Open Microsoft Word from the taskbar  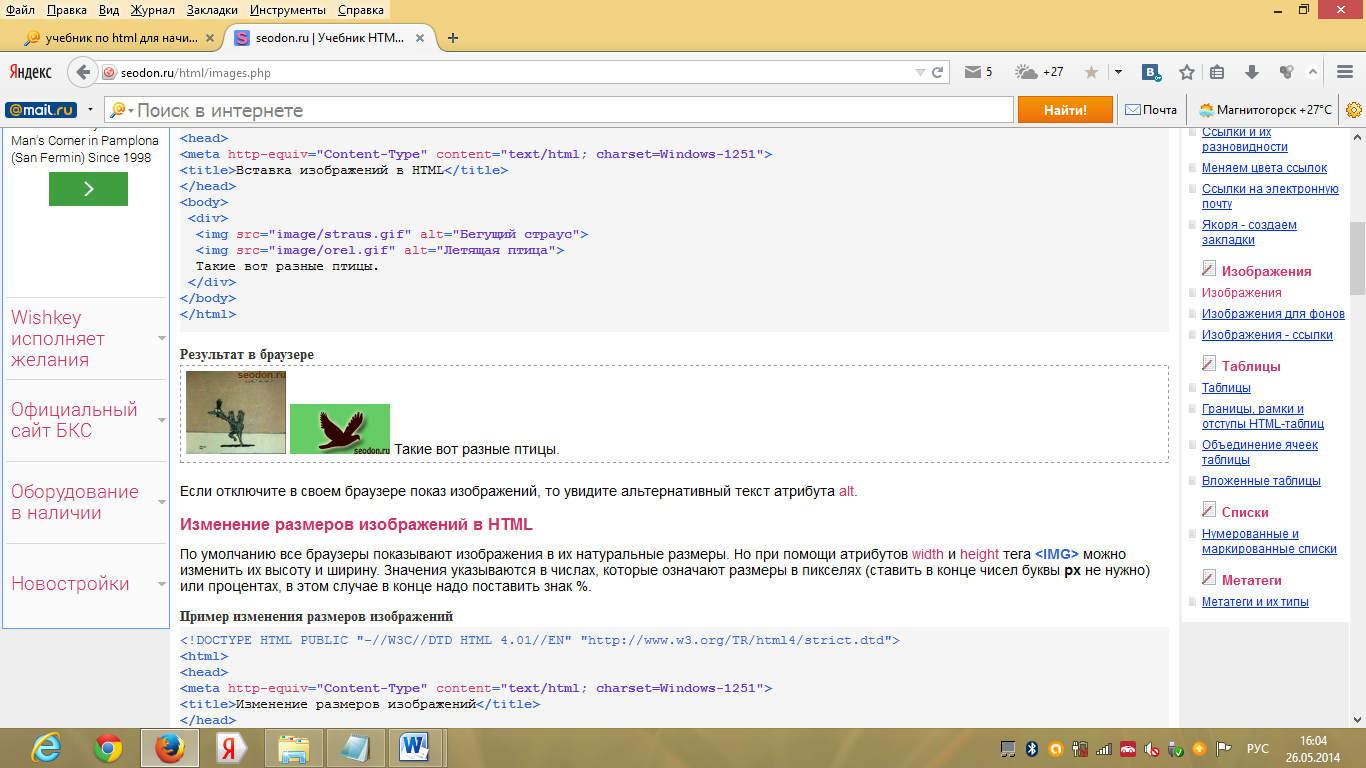[x=414, y=748]
